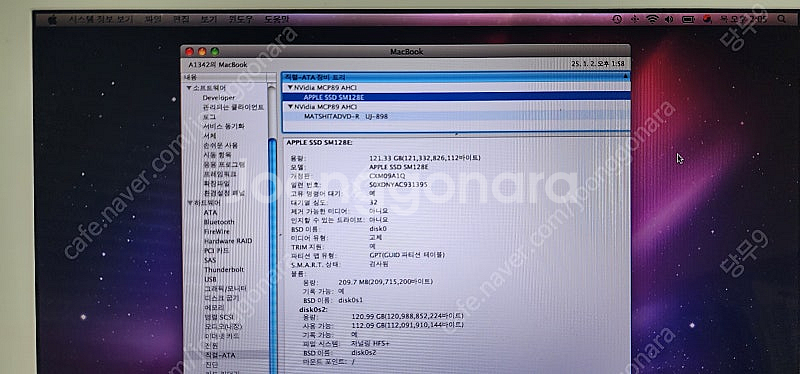
Task: Click the menu bar clock showing 오후 7:05
Action: click(742, 19)
